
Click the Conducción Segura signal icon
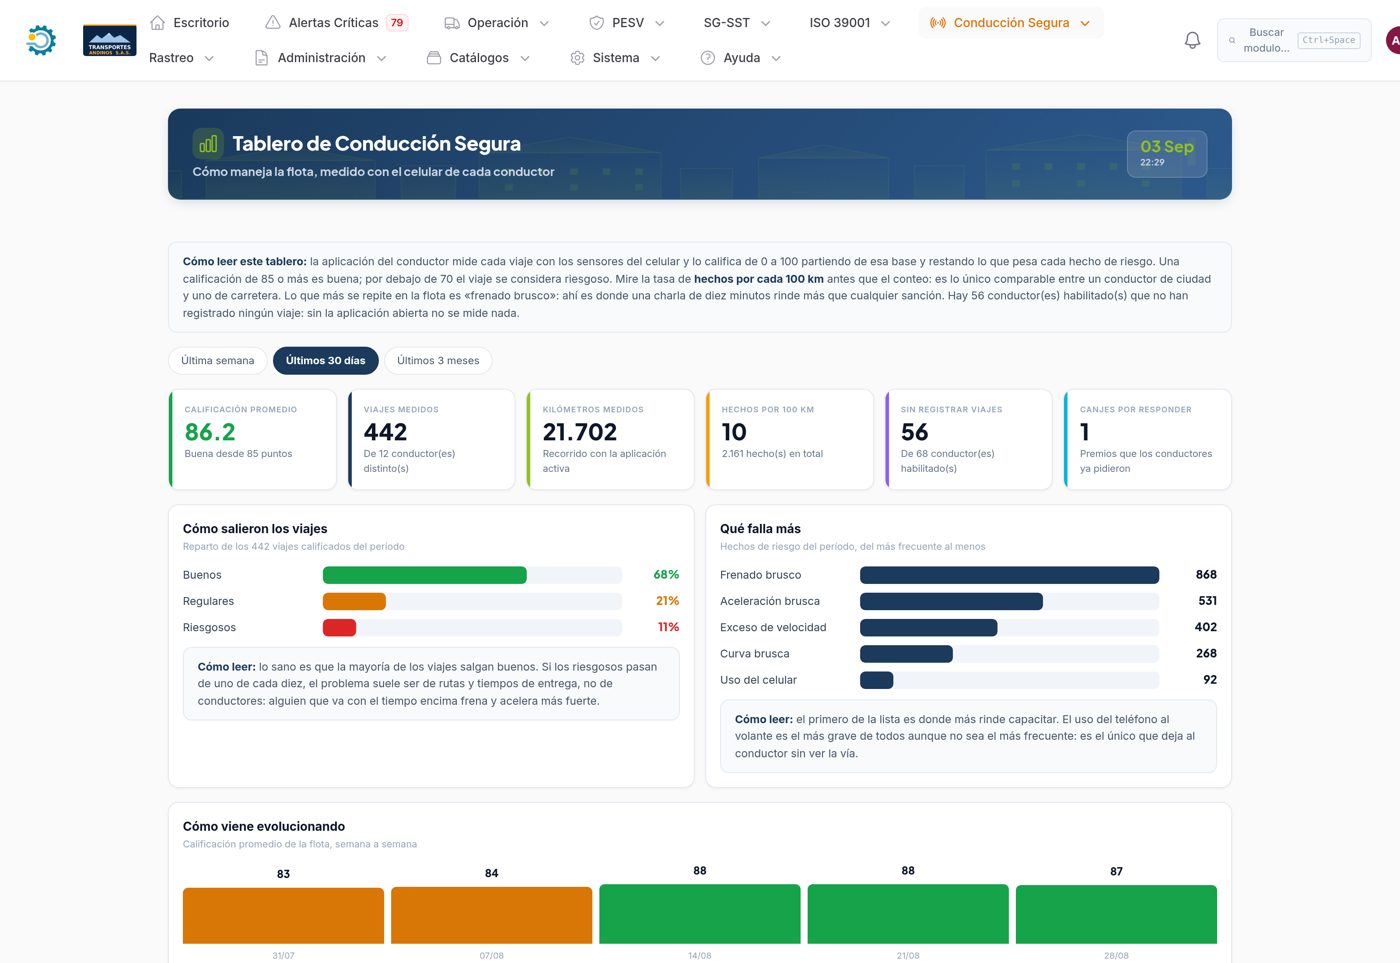(x=938, y=22)
